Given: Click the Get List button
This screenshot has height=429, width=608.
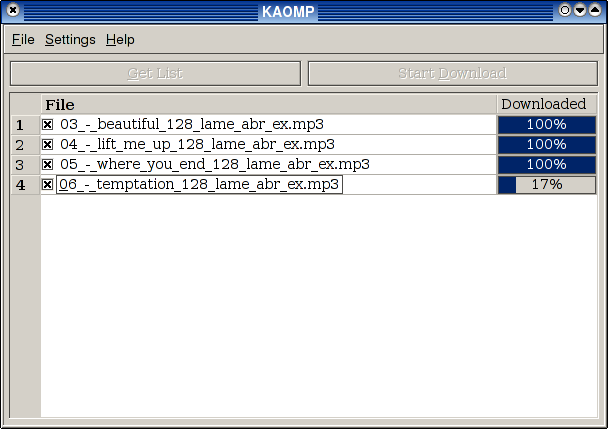Looking at the screenshot, I should point(155,73).
